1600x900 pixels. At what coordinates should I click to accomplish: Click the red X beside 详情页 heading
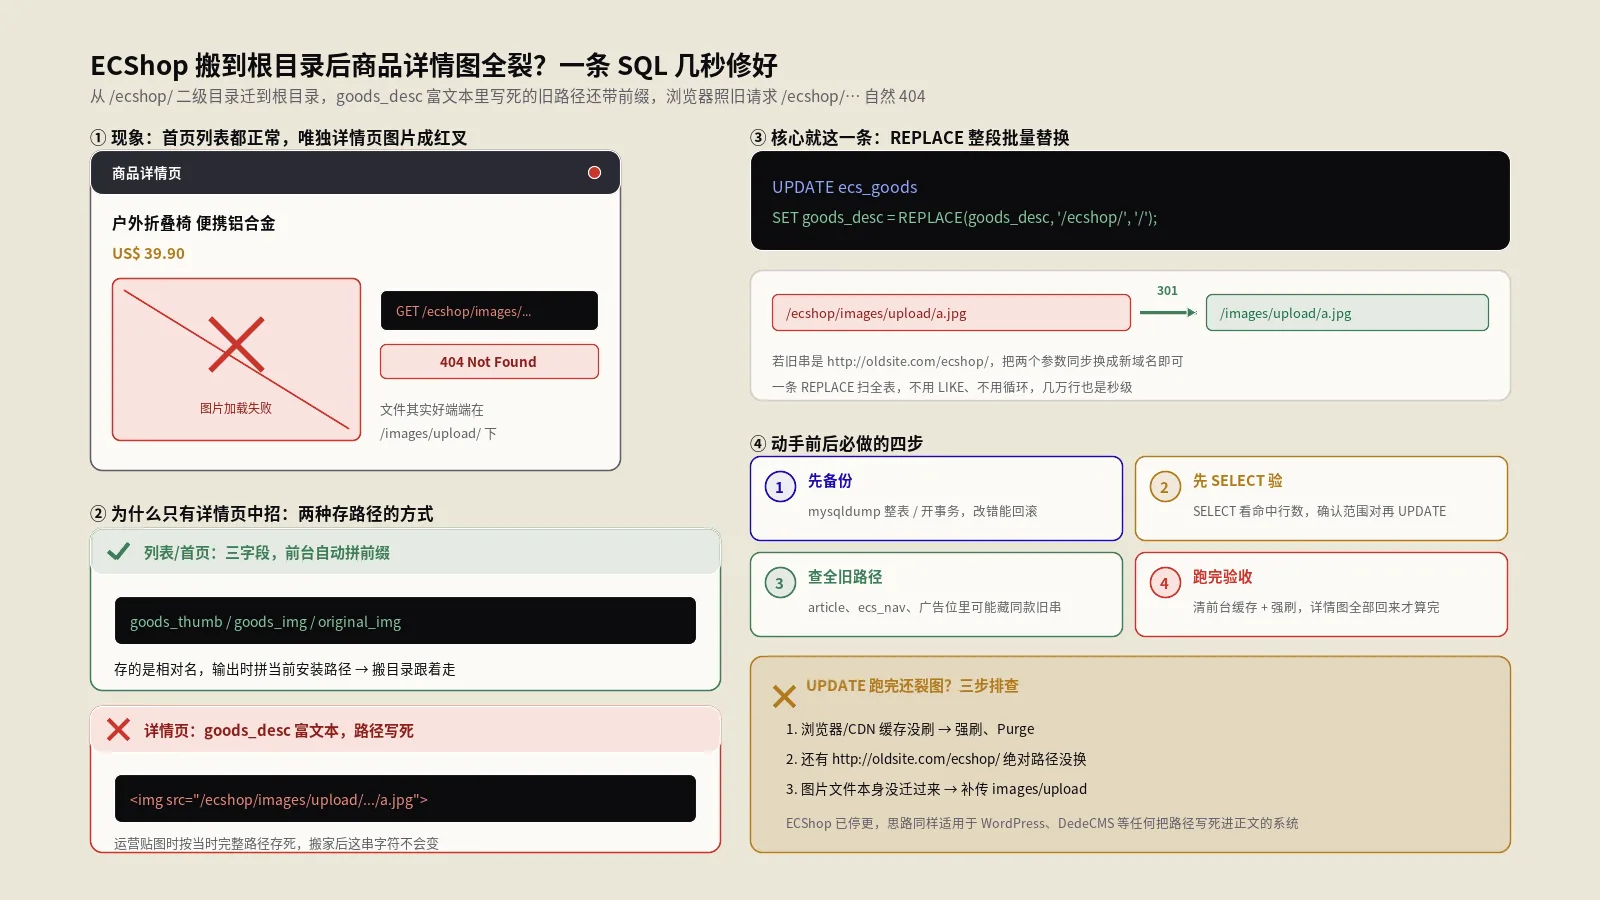coord(118,730)
